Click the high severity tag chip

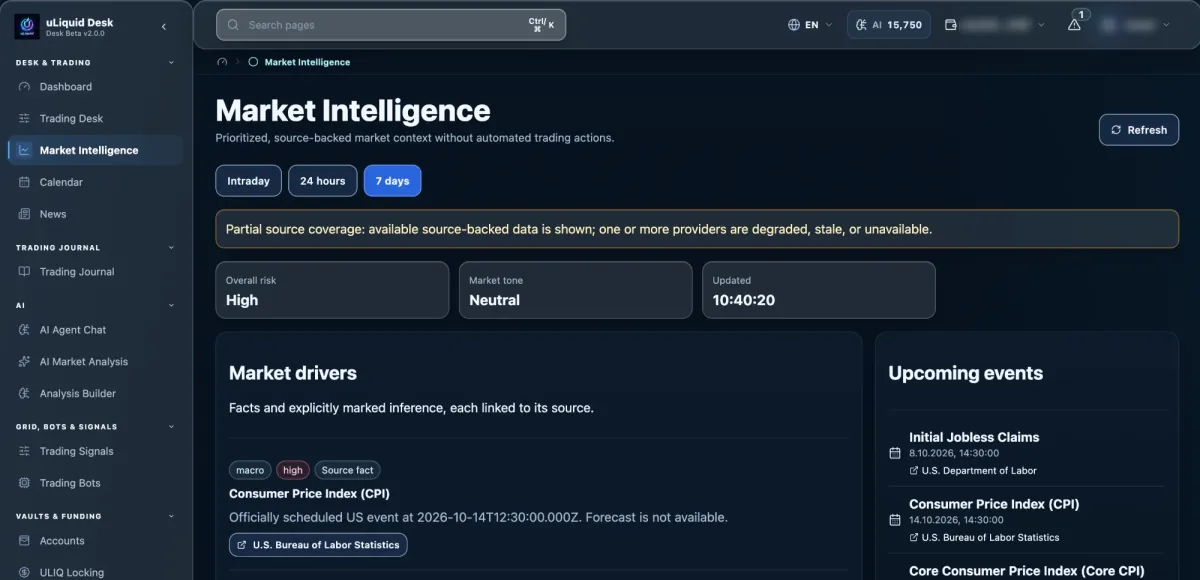coord(293,470)
